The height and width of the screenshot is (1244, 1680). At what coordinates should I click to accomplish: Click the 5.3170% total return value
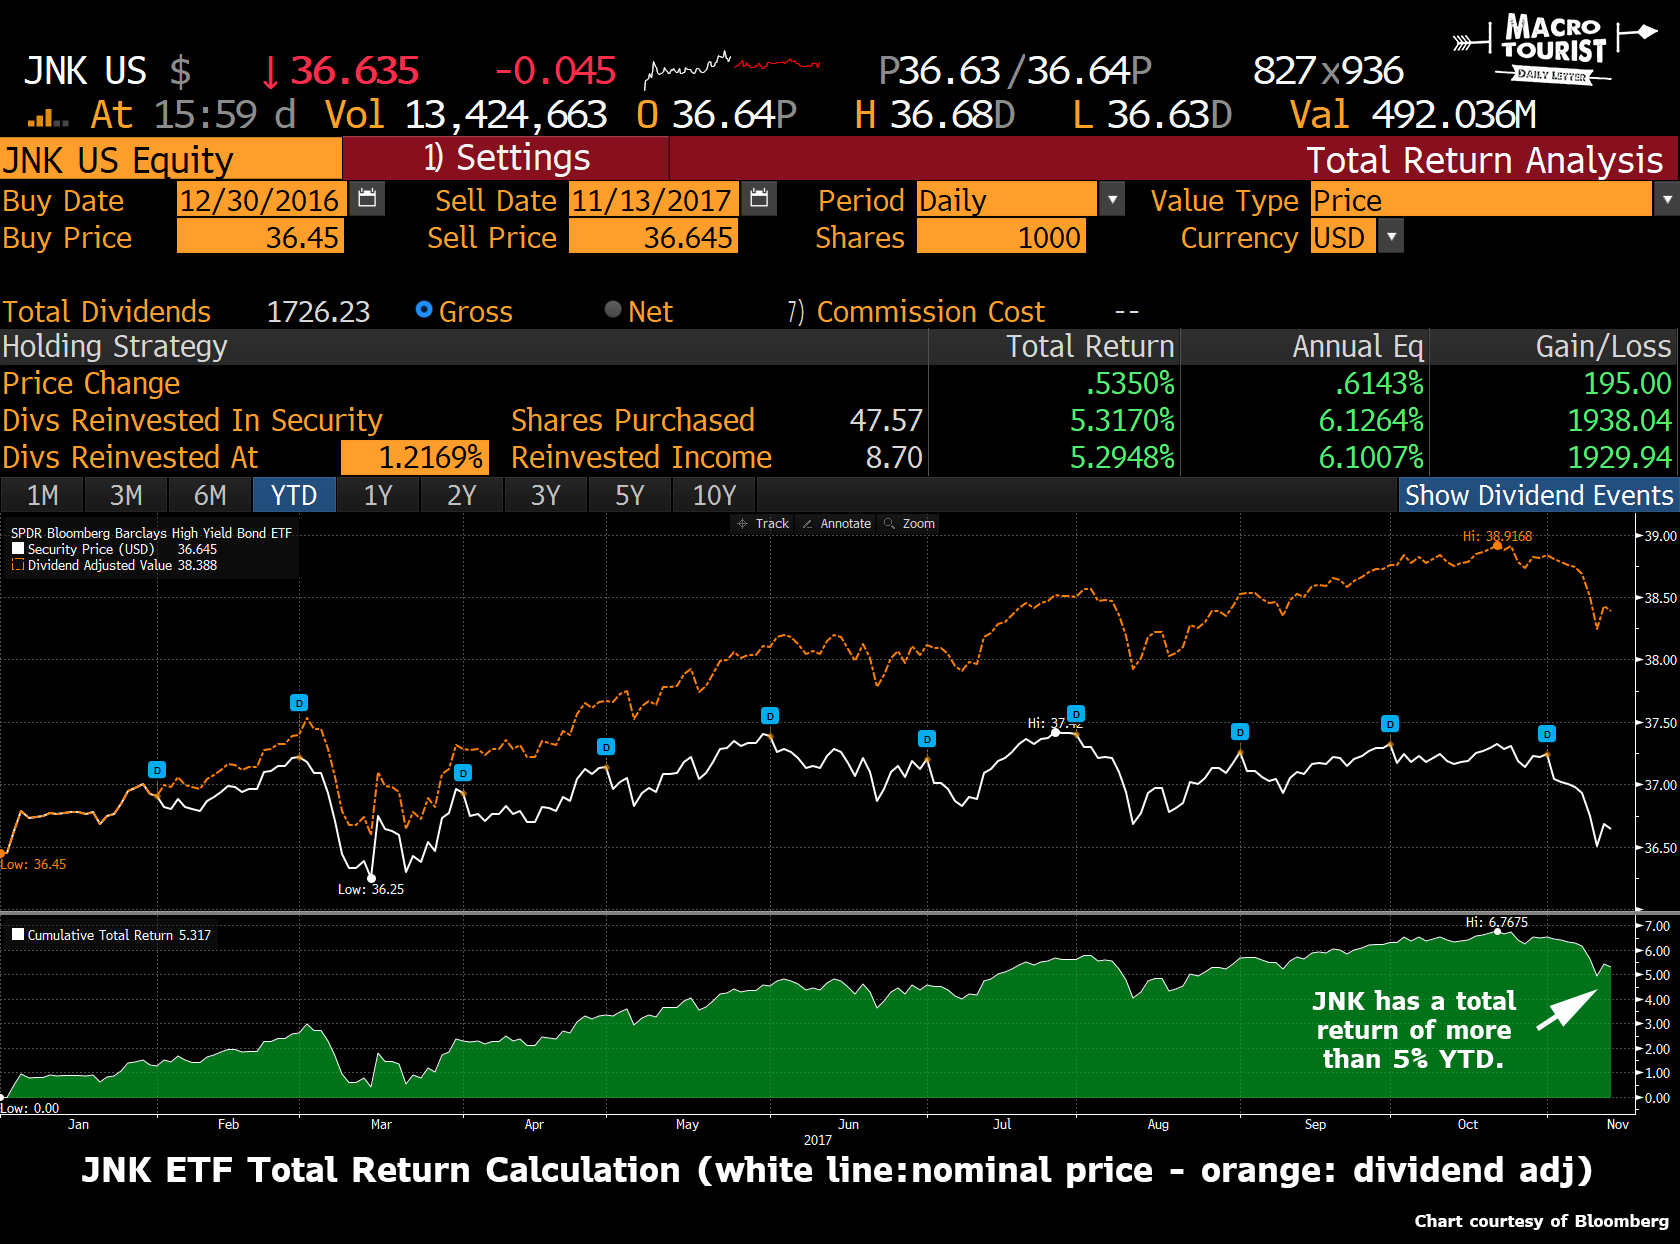1122,420
